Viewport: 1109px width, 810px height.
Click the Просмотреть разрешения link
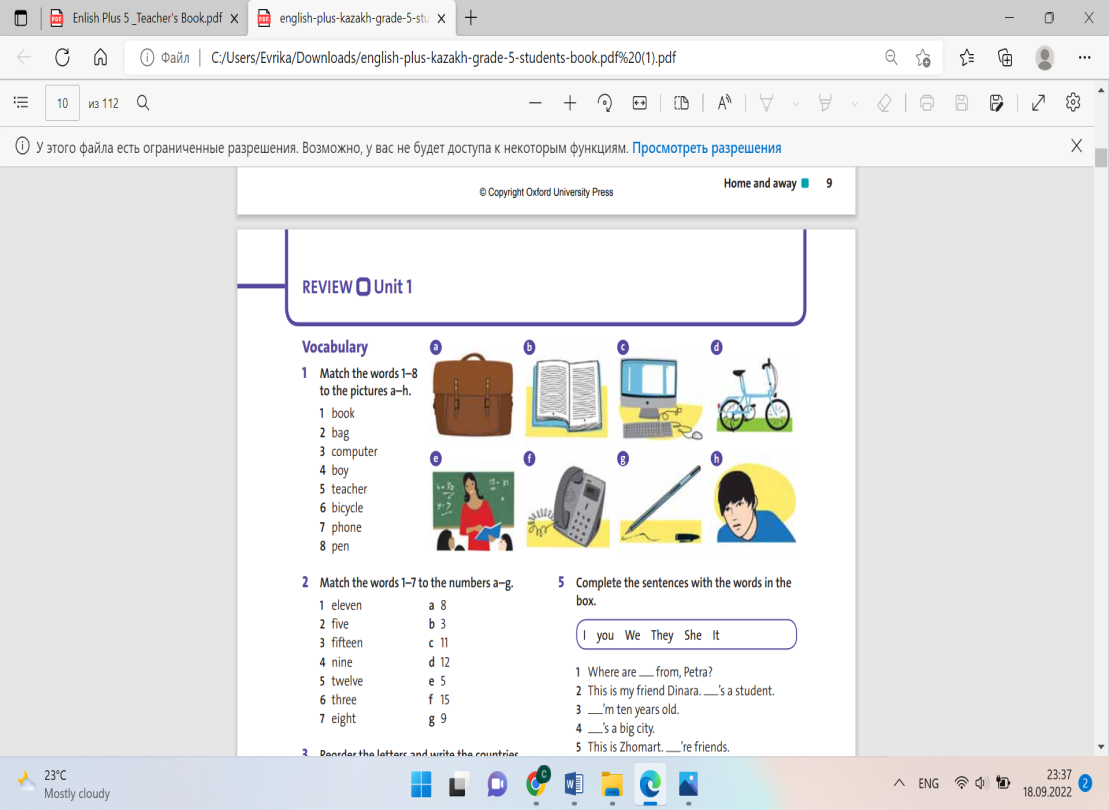pos(707,148)
